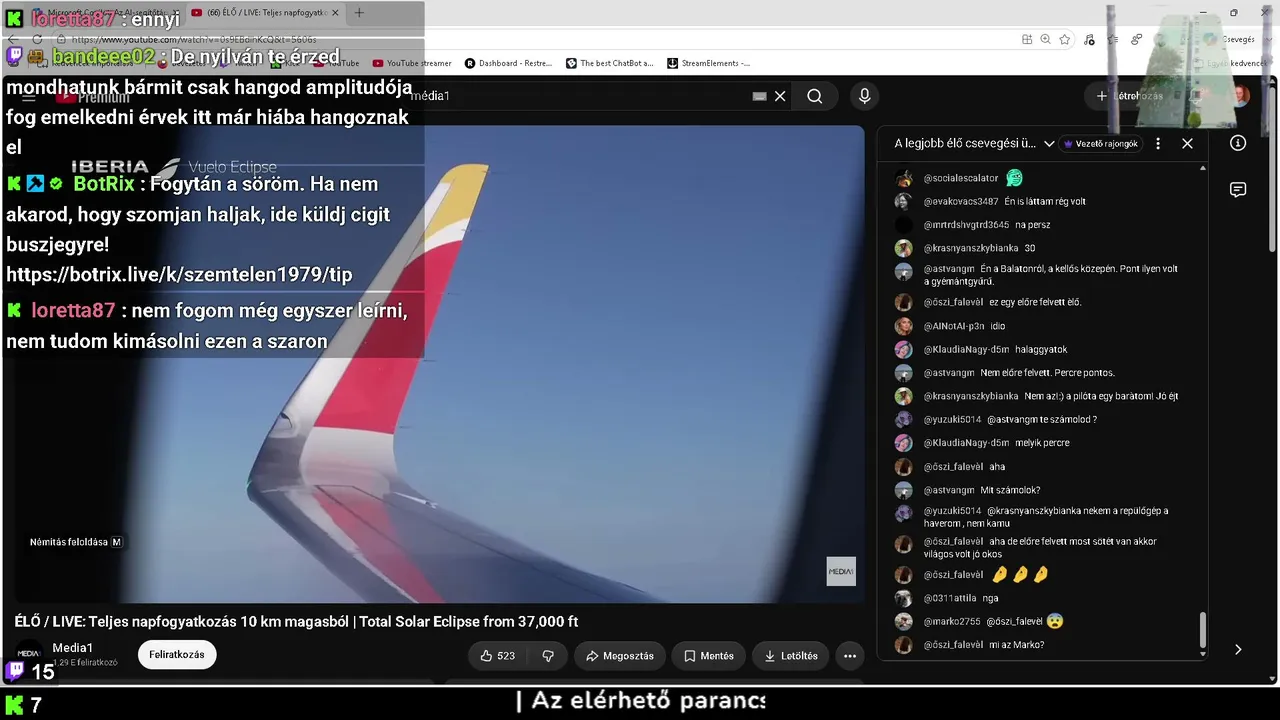
Task: Clear the search box with the X icon
Action: [780, 96]
